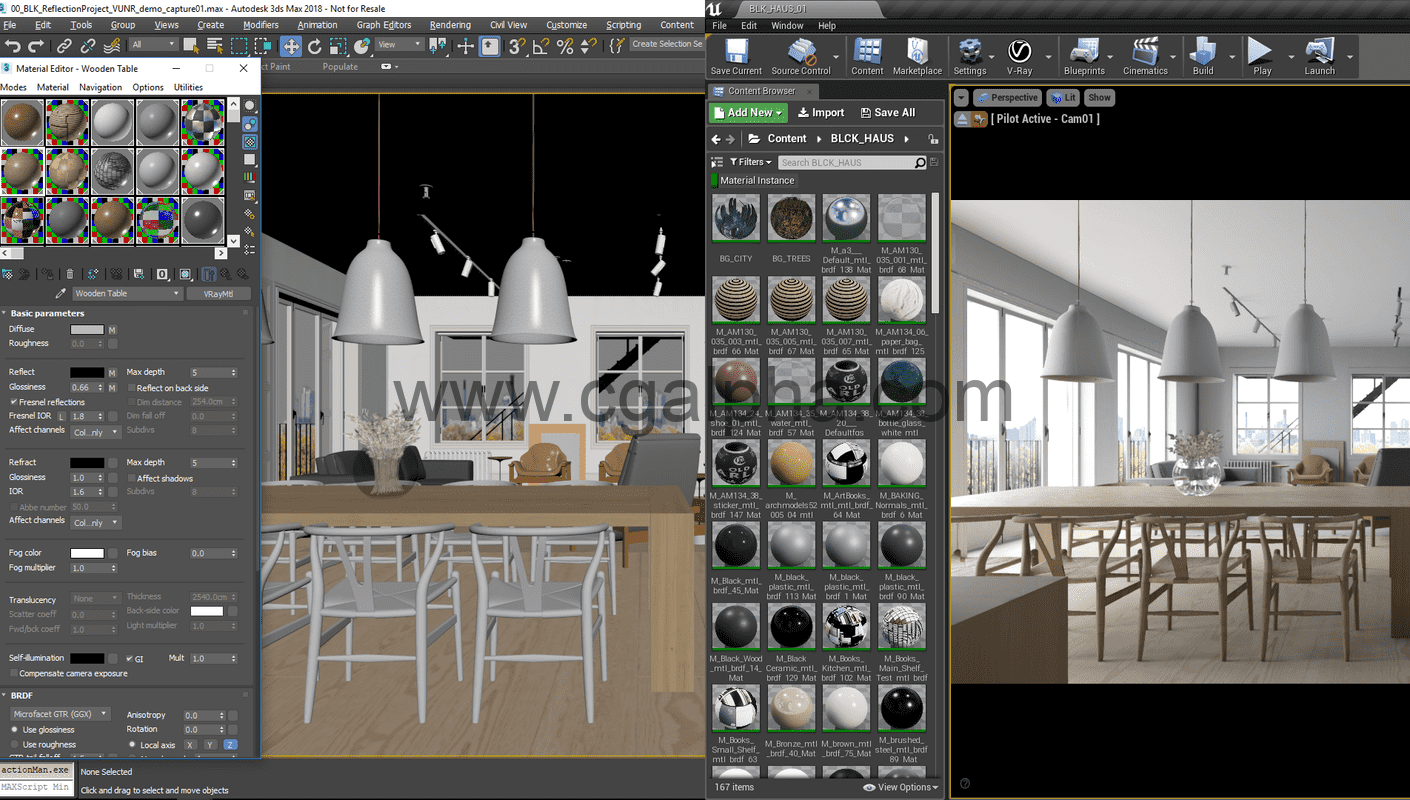Click the Add New button in Content Browser
This screenshot has height=800, width=1410.
click(747, 112)
